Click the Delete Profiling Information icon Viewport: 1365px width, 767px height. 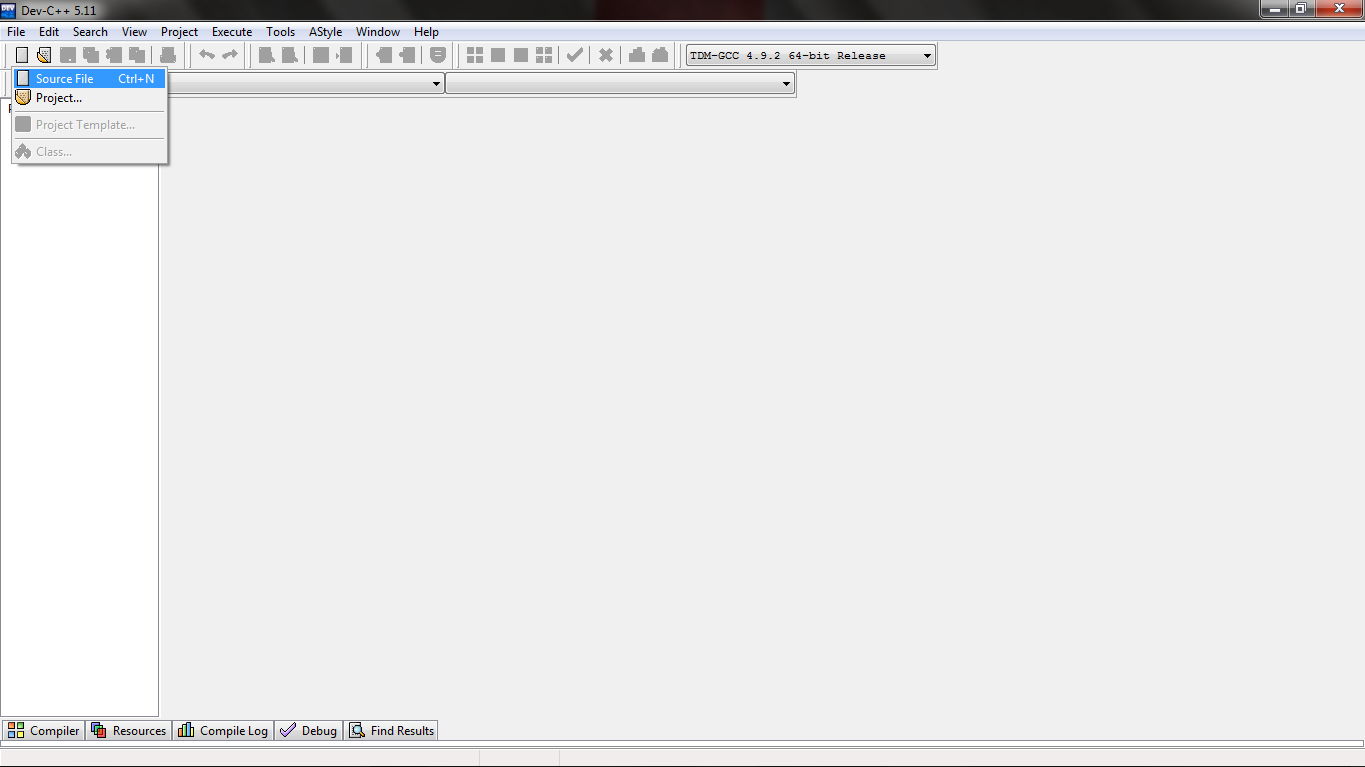tap(660, 55)
